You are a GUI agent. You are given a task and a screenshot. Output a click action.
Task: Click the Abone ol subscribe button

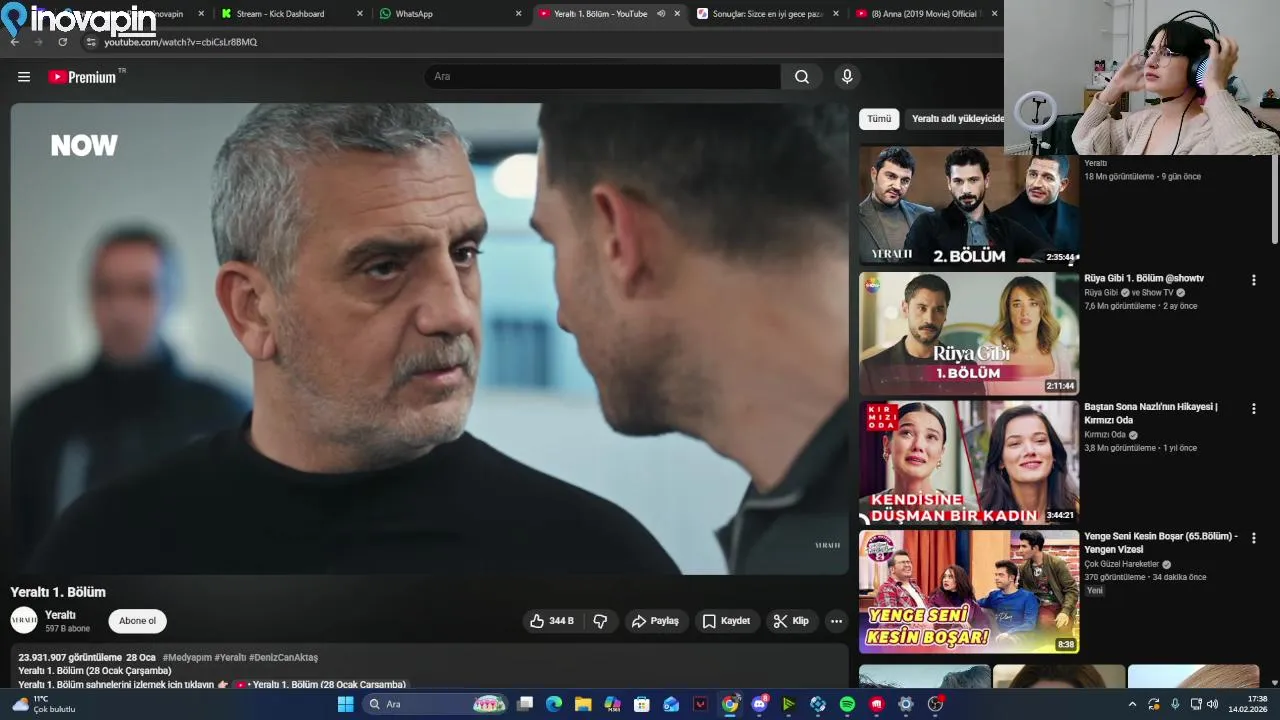[x=137, y=621]
